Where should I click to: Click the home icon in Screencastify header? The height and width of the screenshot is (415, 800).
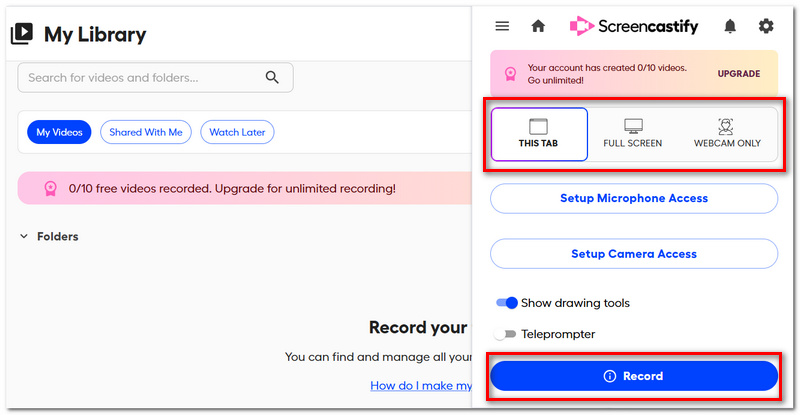point(538,26)
